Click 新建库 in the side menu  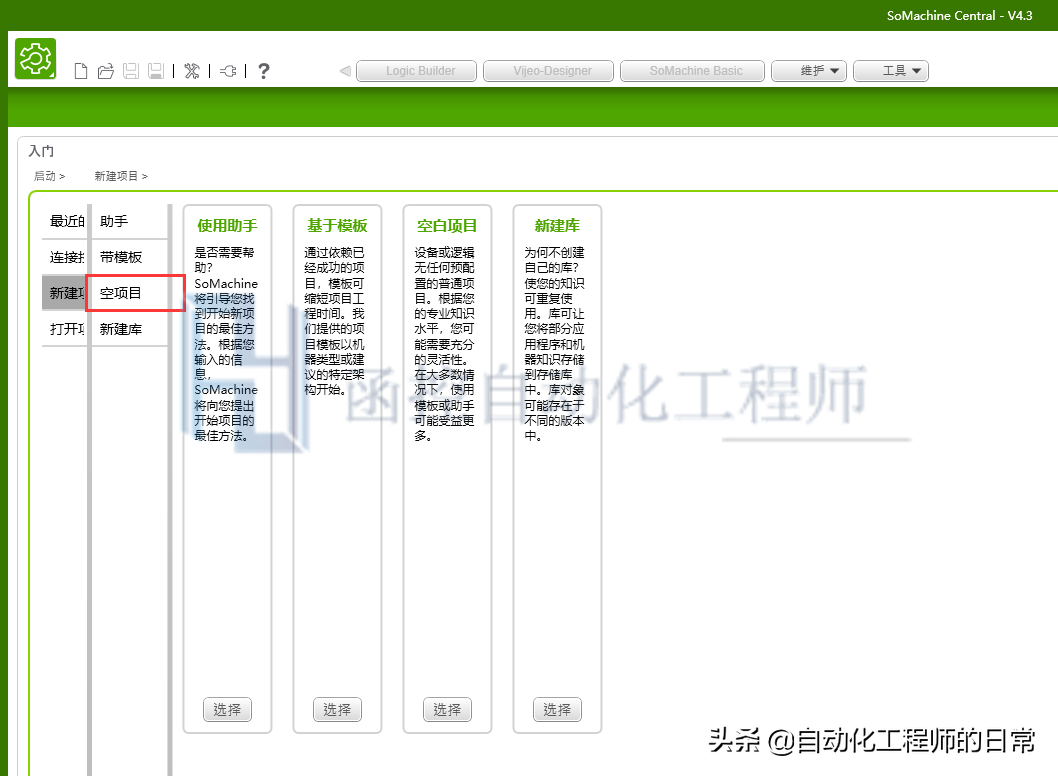tap(121, 329)
